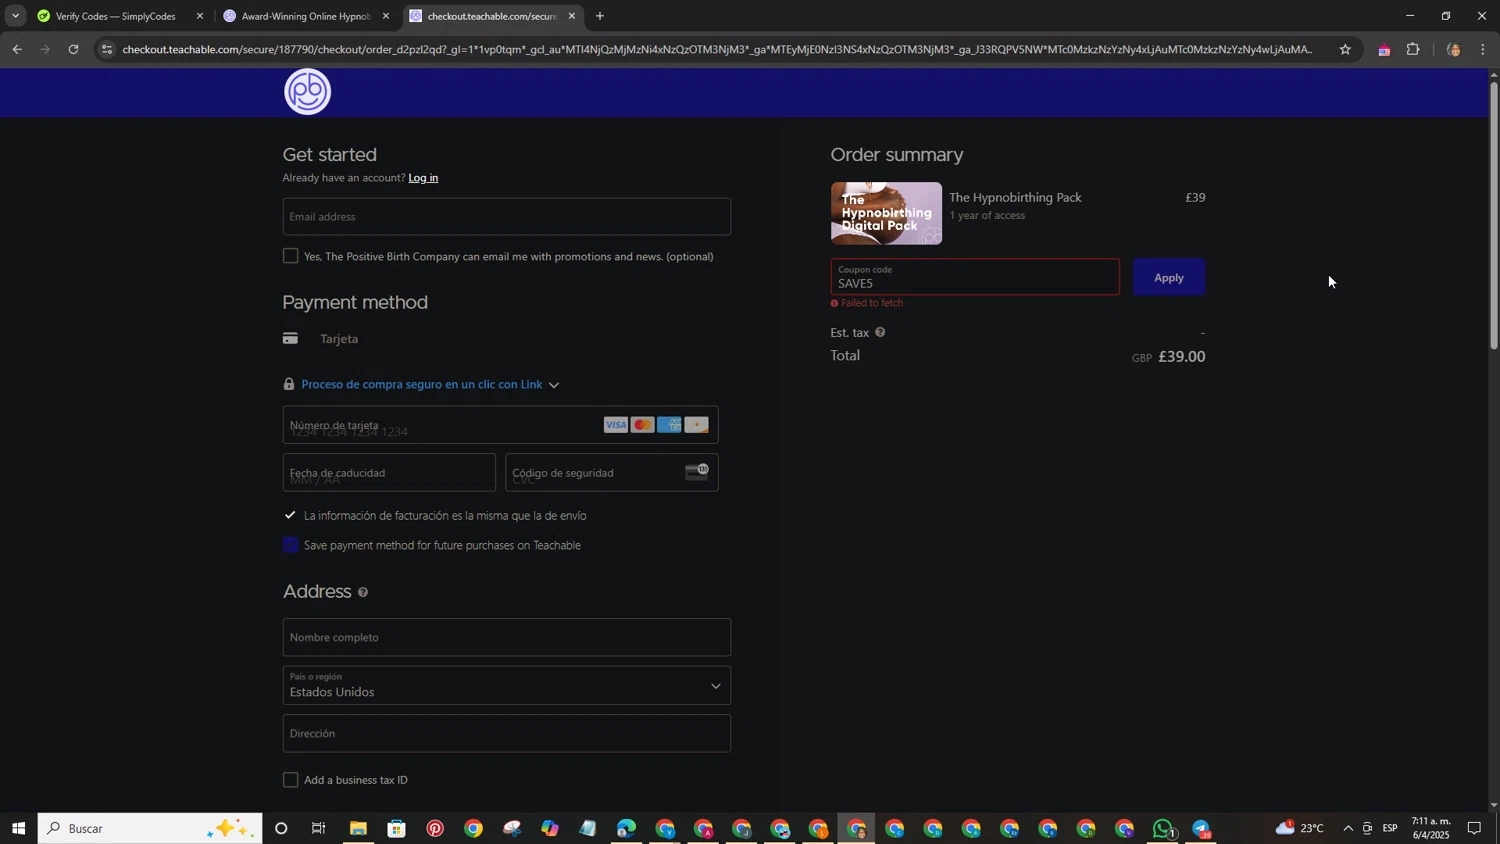The image size is (1500, 844).
Task: Open Task View on the taskbar
Action: click(x=319, y=828)
